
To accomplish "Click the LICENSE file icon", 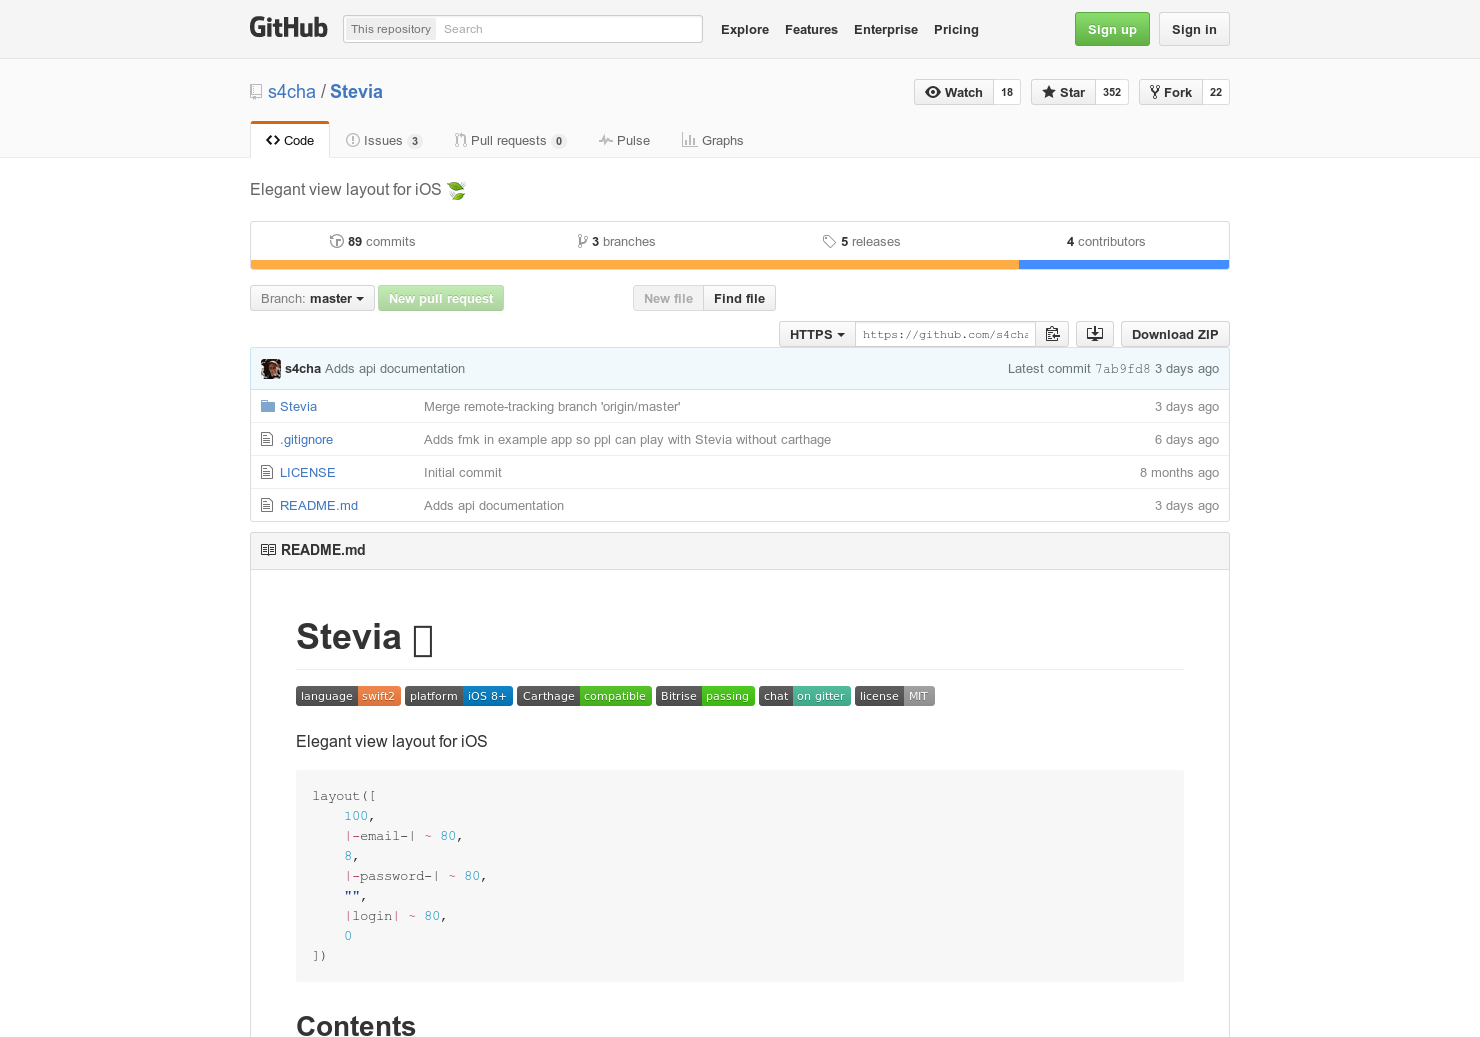I will pos(267,472).
